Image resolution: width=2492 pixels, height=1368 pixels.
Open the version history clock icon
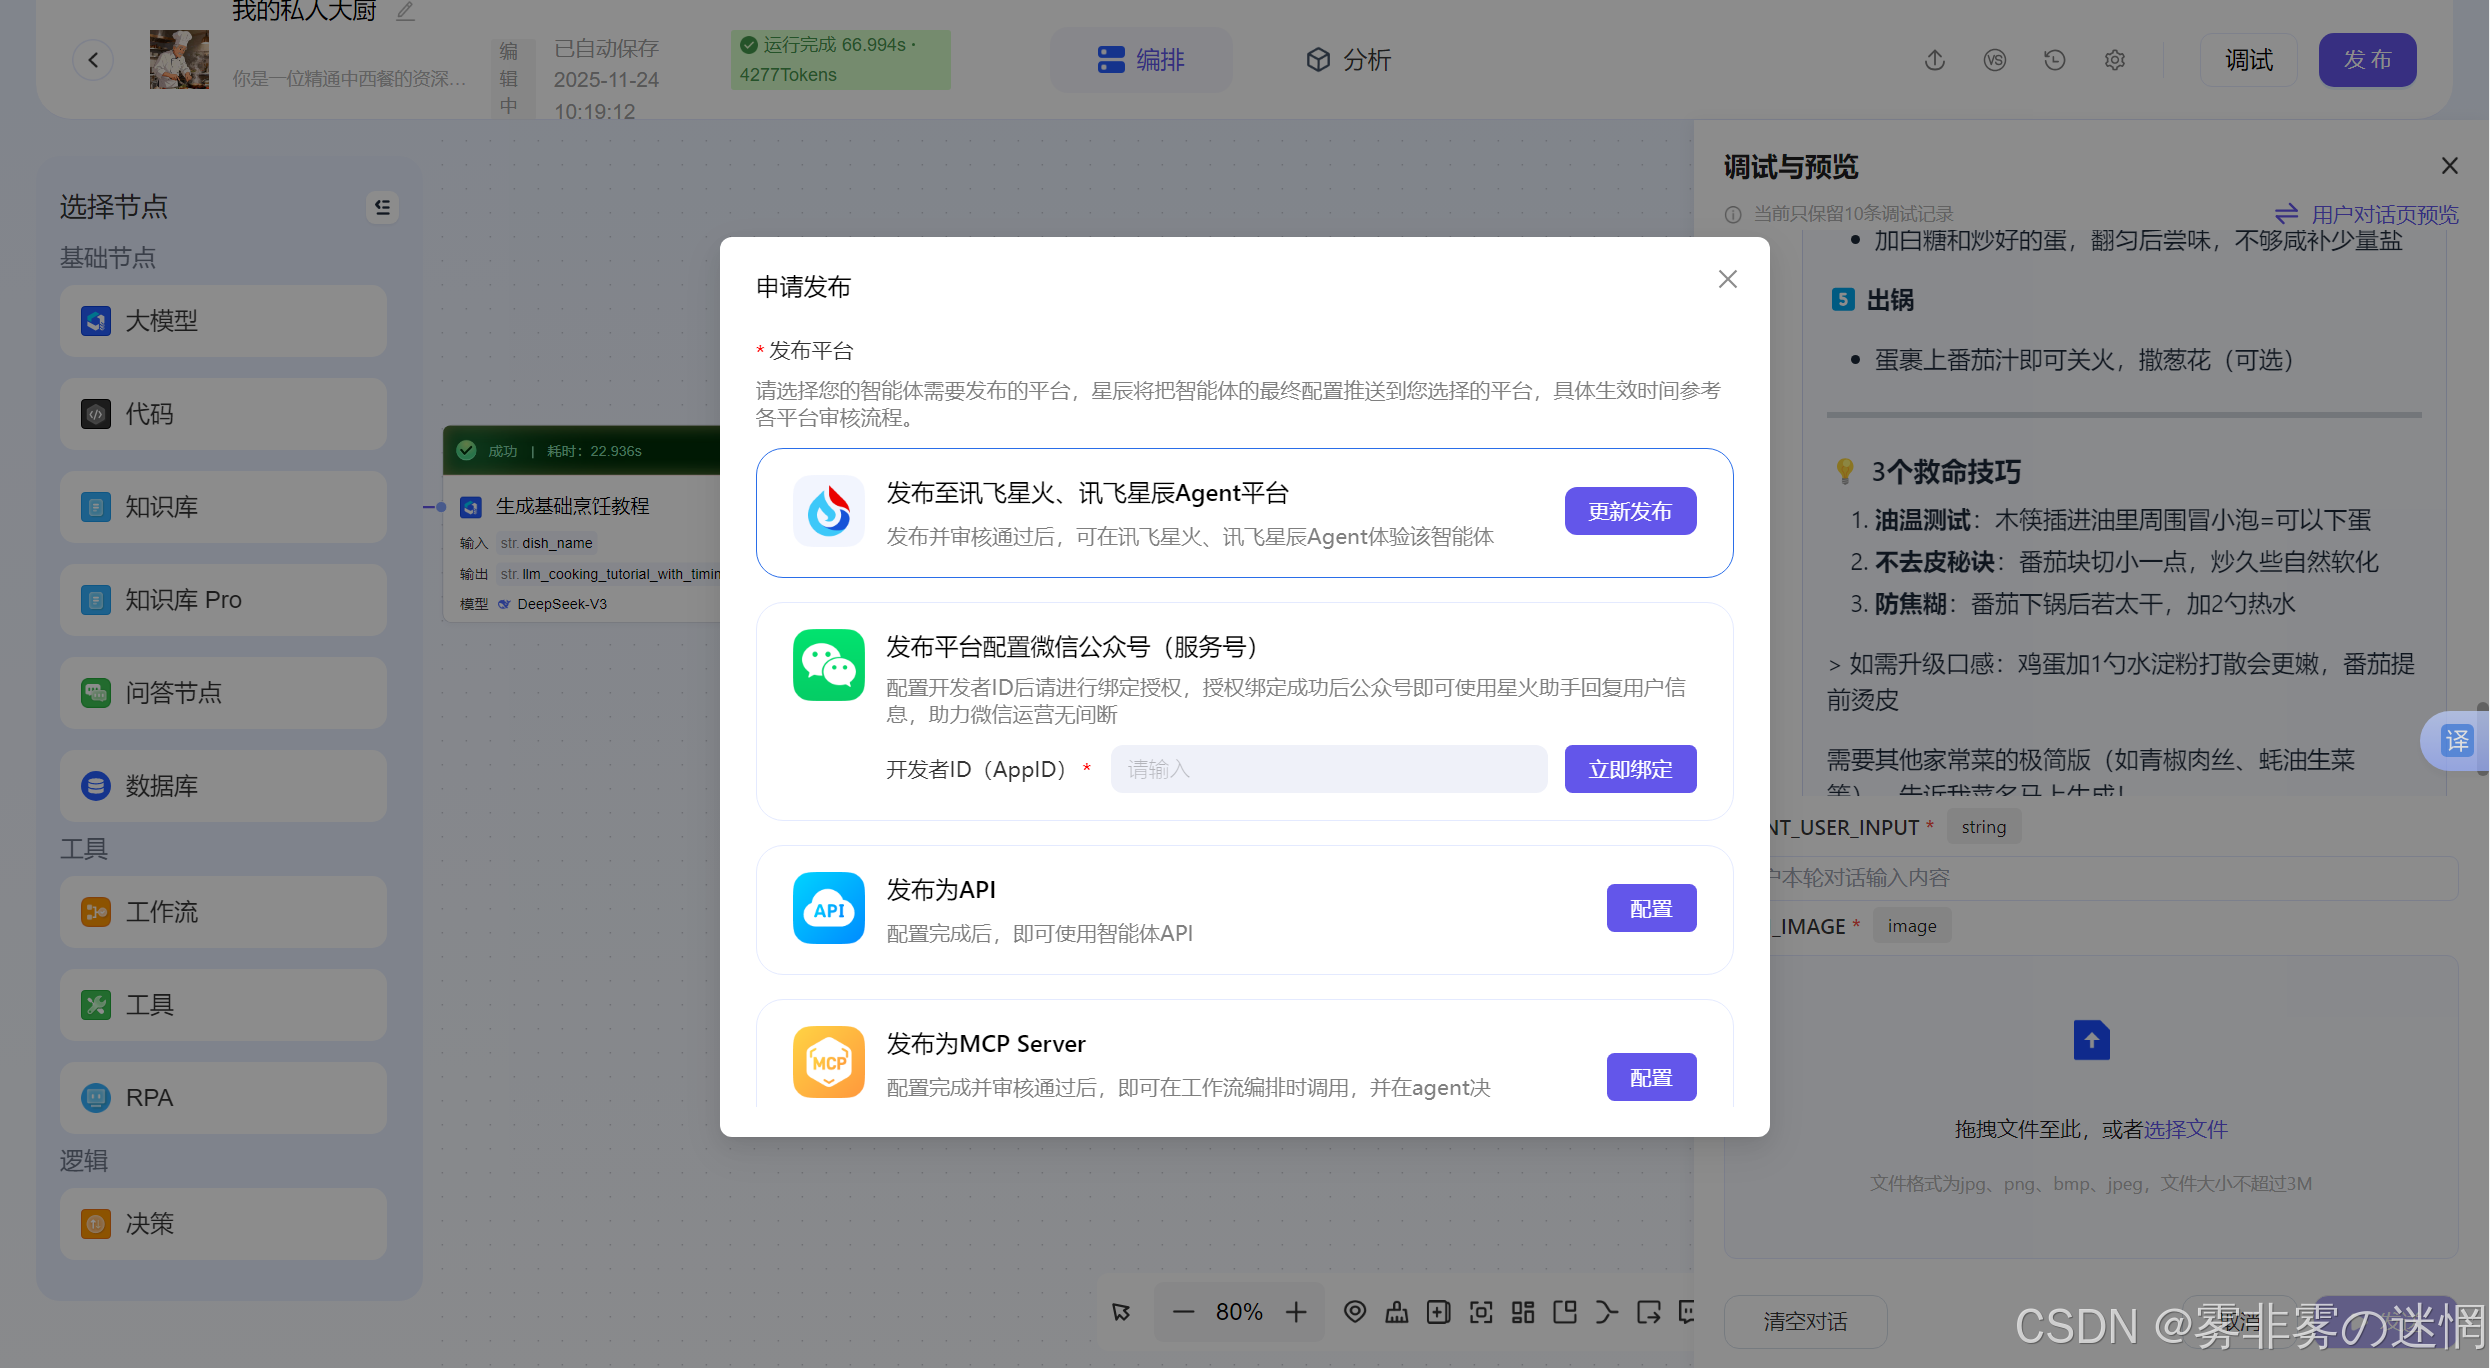point(2054,60)
